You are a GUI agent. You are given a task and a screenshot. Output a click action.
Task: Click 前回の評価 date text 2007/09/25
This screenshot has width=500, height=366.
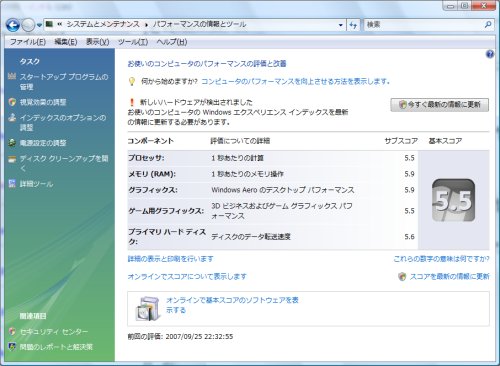point(184,336)
